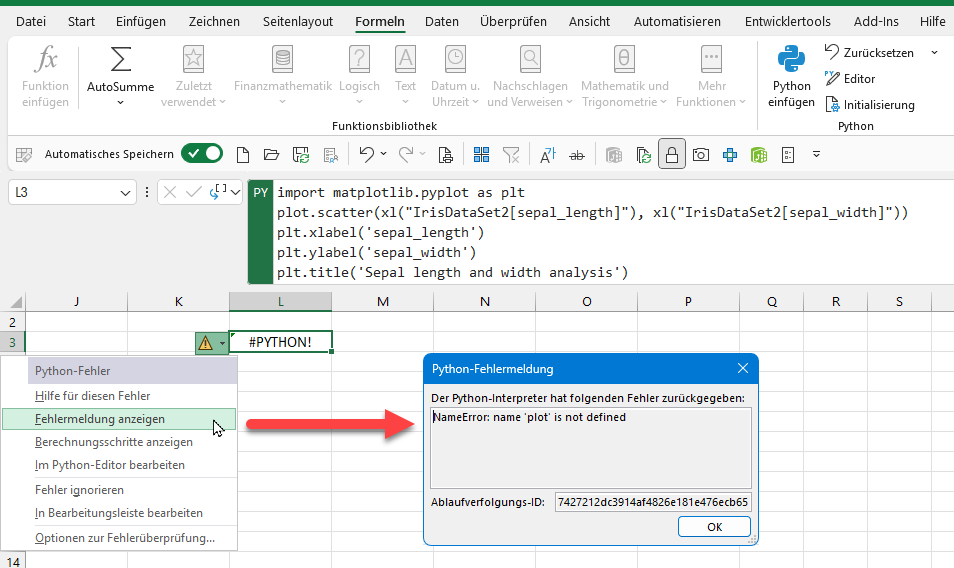Click the open folder icon in toolbar

pyautogui.click(x=271, y=154)
